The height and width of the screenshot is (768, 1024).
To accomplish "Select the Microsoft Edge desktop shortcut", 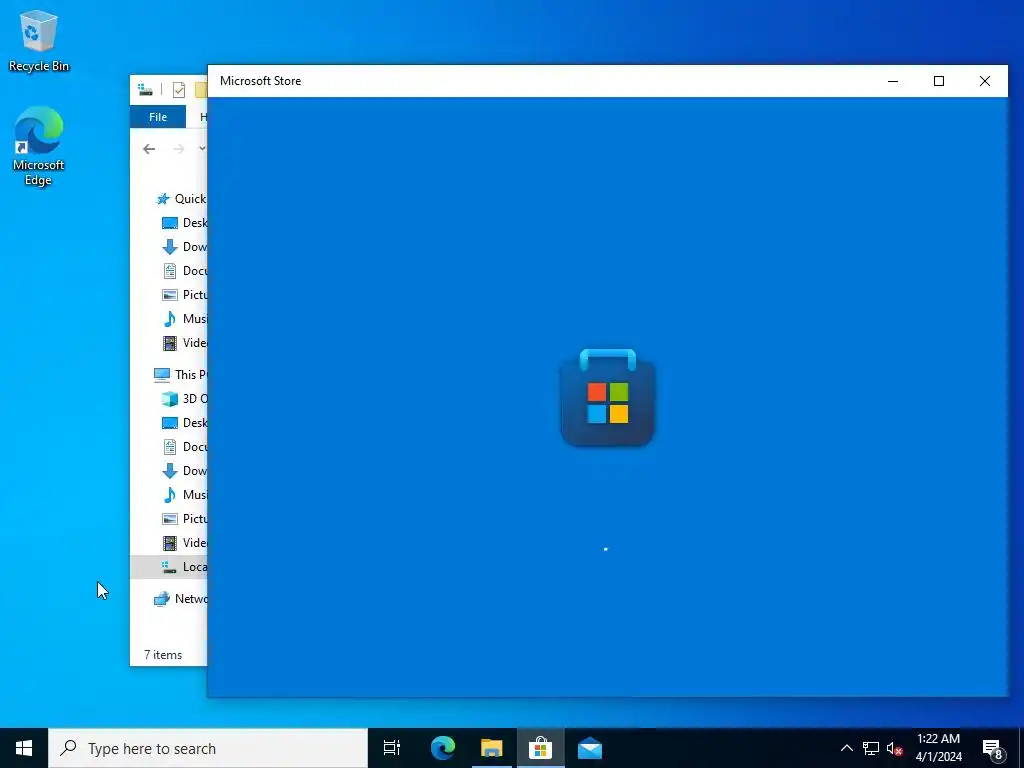I will 39,146.
